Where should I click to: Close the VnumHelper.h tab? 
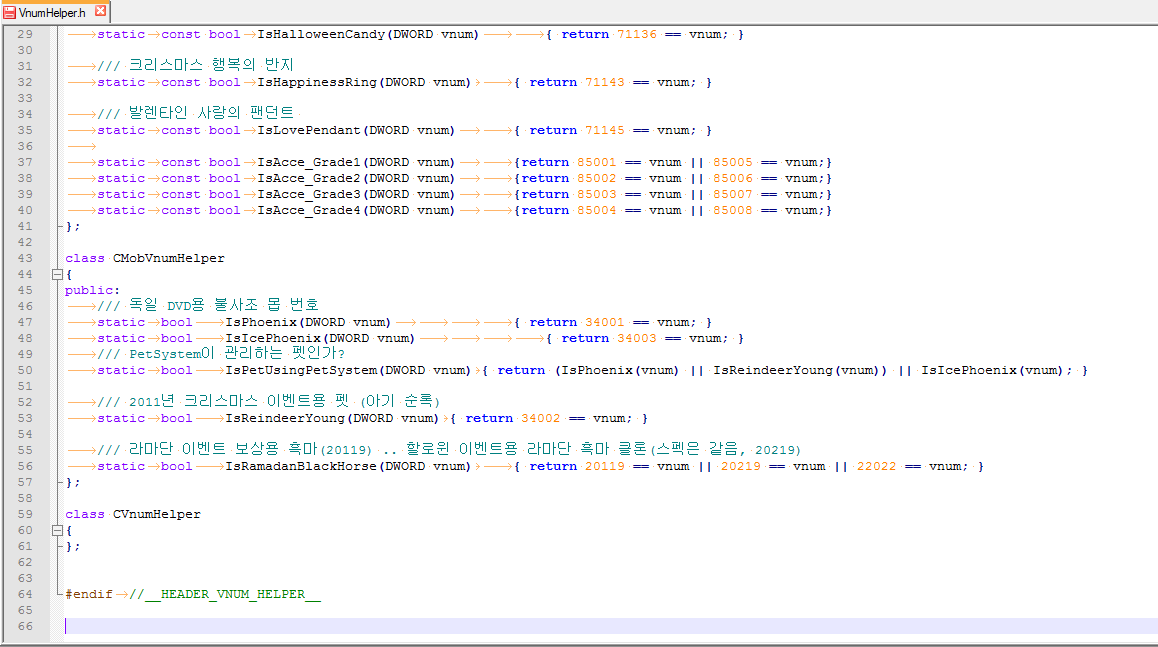100,11
